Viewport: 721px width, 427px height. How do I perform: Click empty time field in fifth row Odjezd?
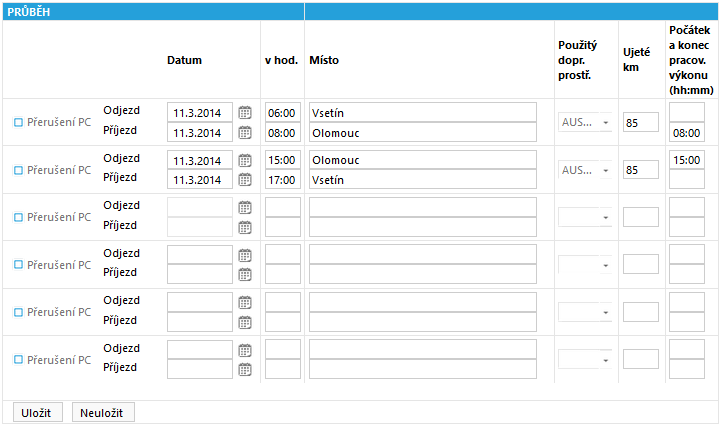coord(282,302)
